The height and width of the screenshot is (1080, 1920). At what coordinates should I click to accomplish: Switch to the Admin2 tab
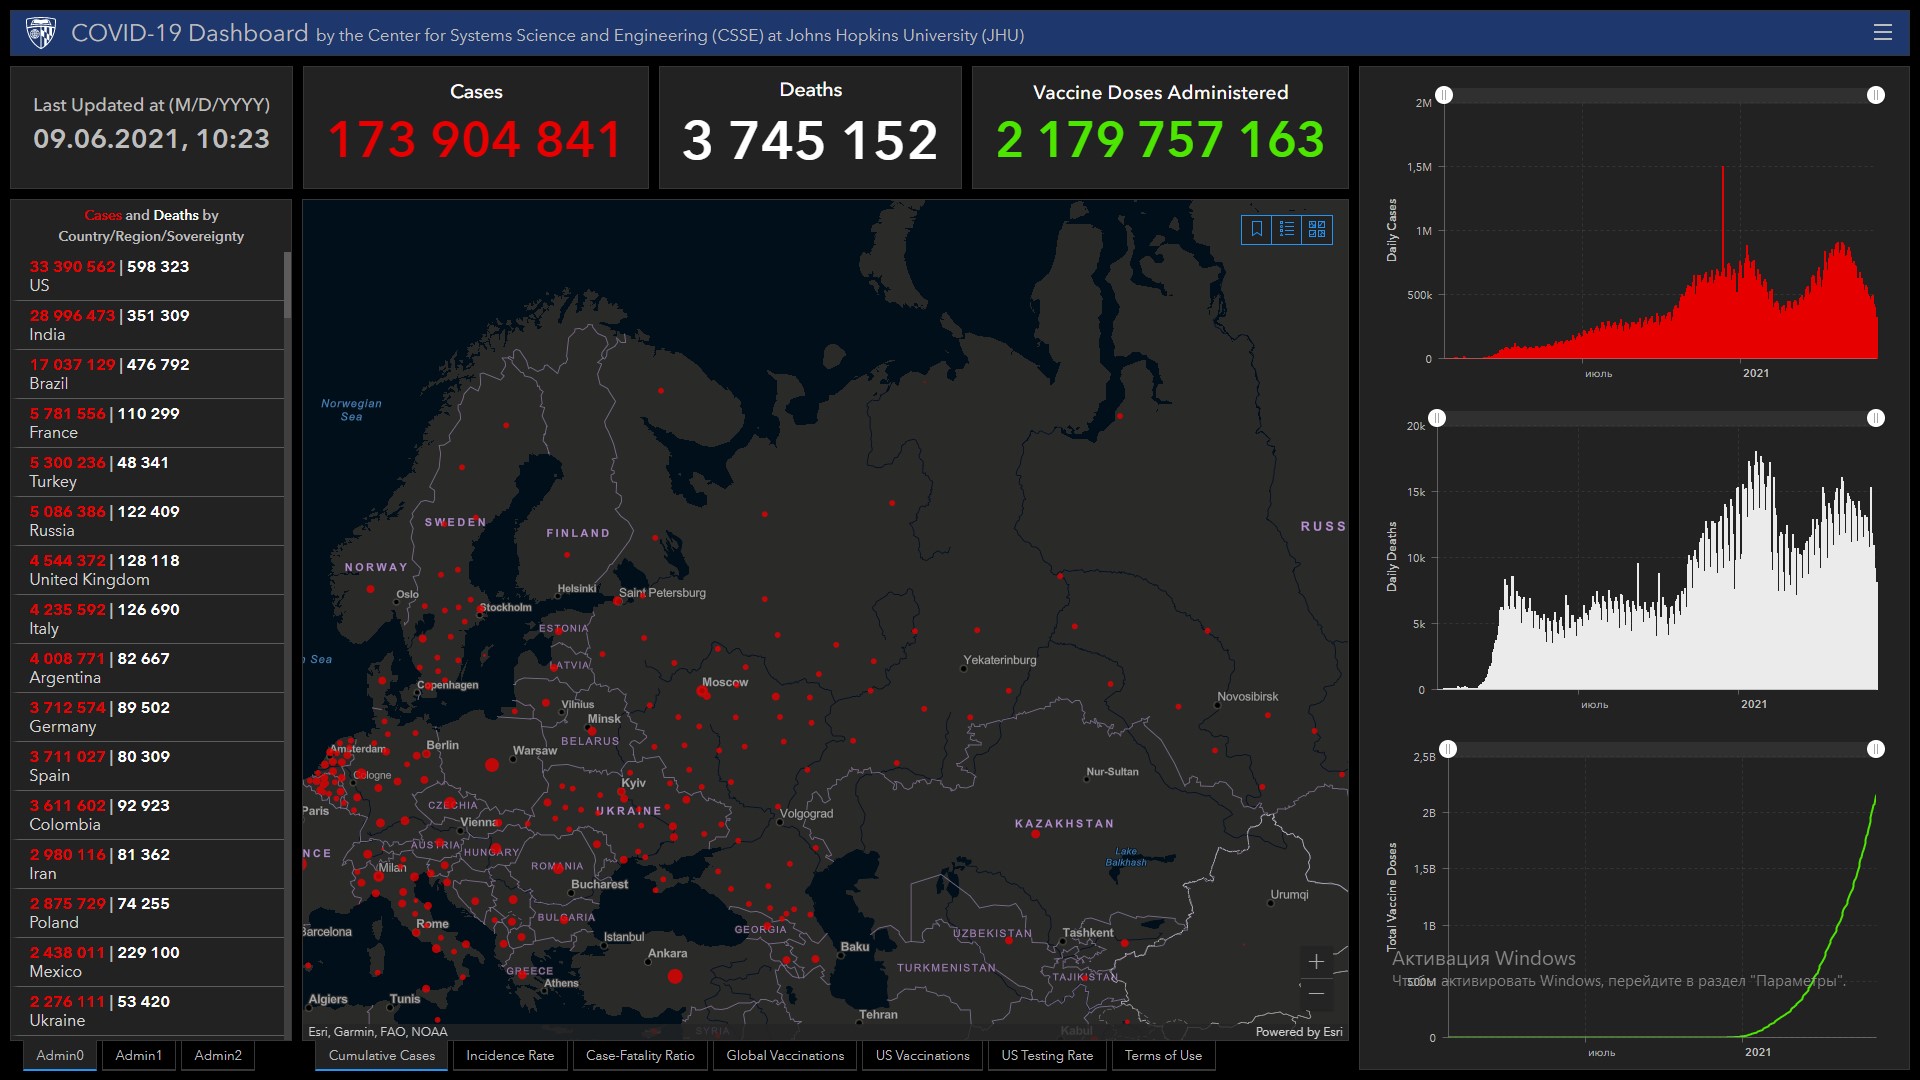[x=218, y=1055]
